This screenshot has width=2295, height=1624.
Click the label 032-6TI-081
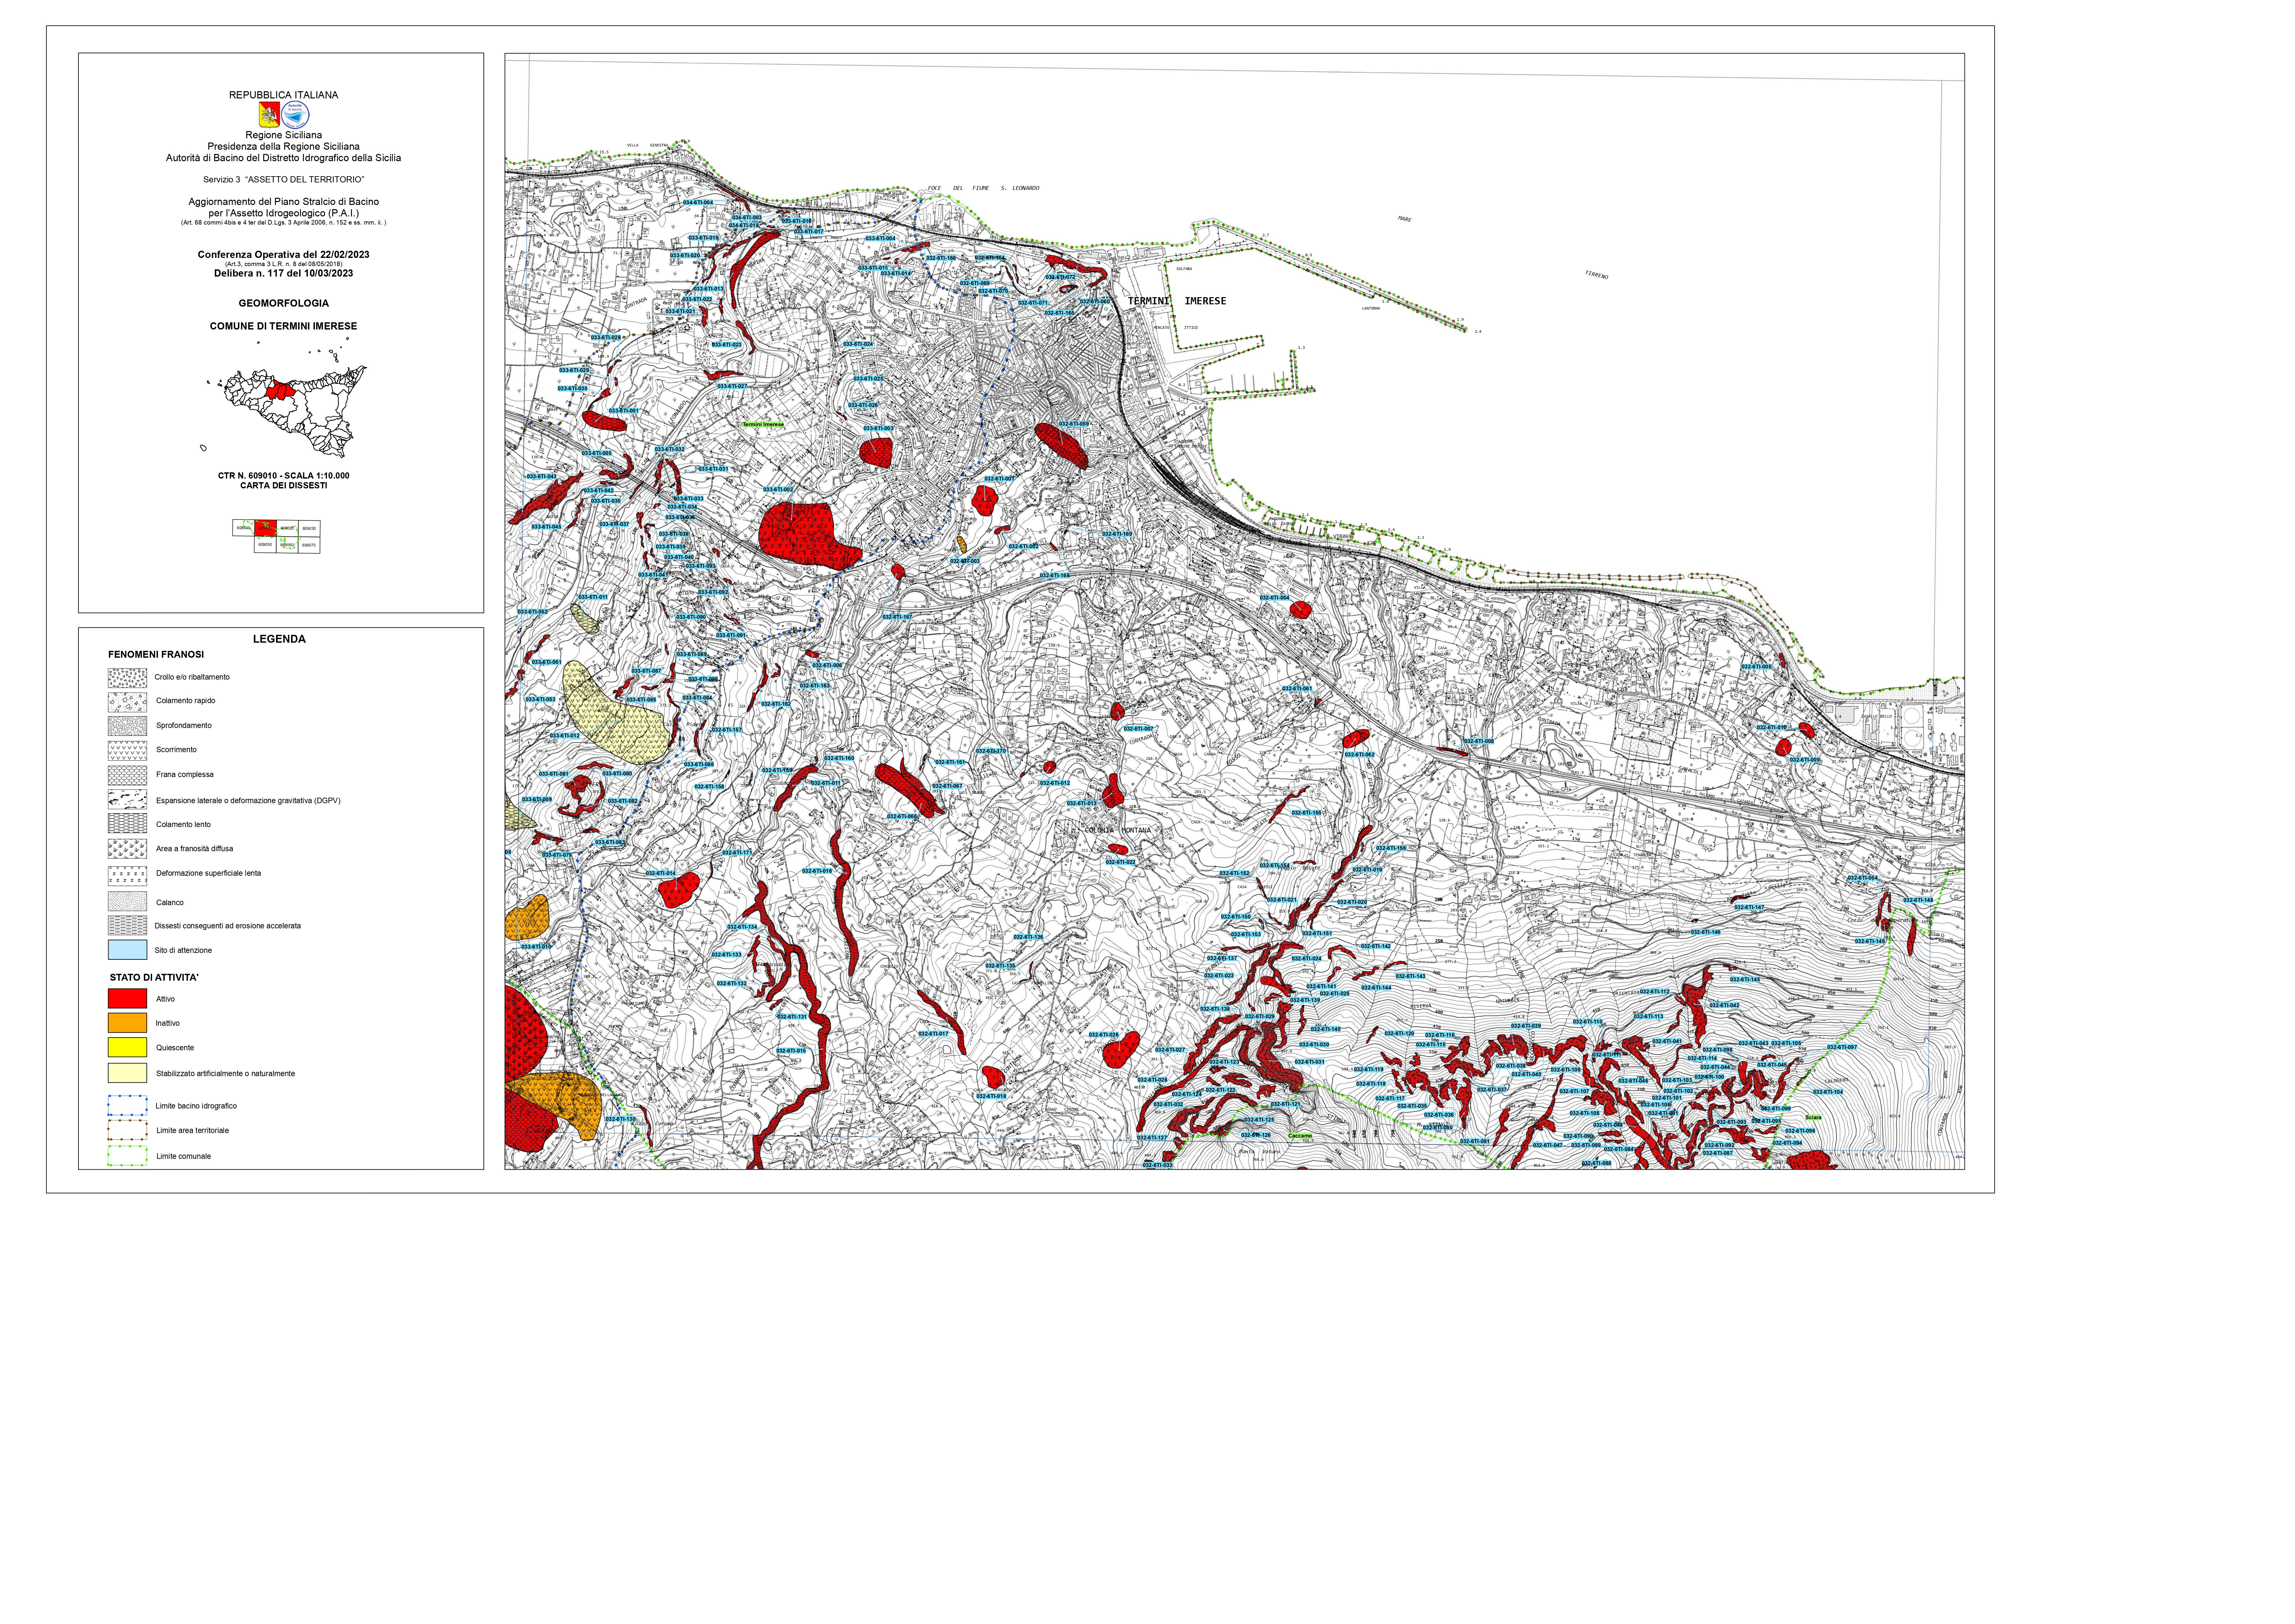coord(1475,1141)
